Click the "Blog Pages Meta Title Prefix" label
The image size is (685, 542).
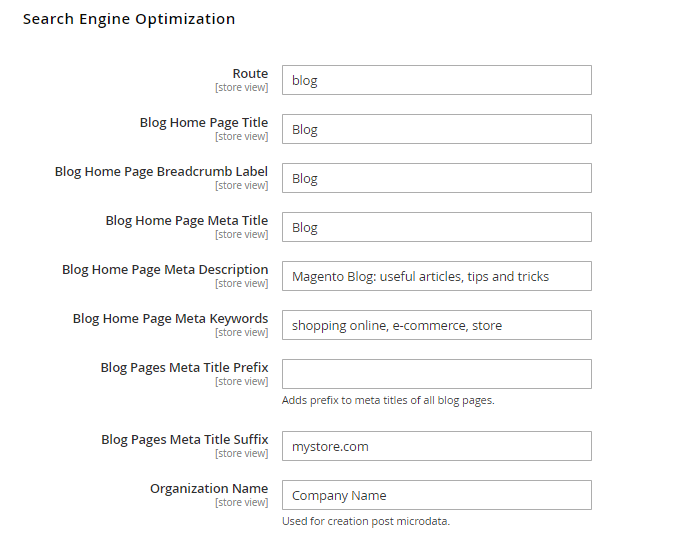tap(184, 367)
